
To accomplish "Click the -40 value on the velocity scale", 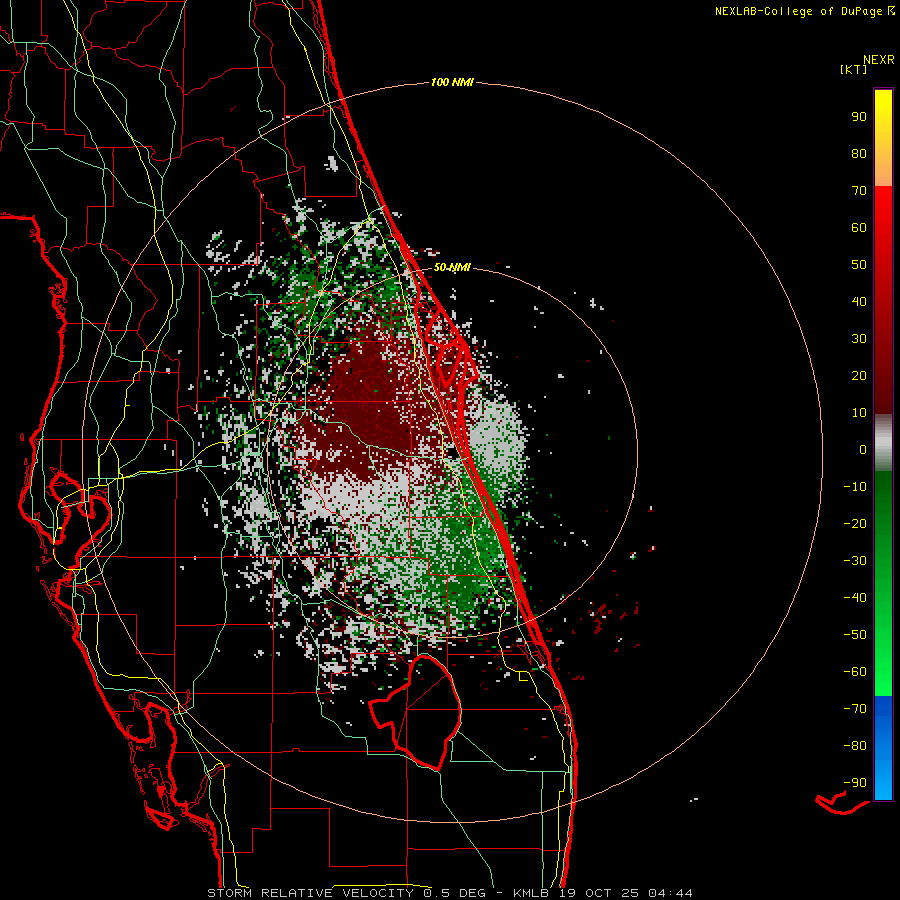I will (855, 598).
